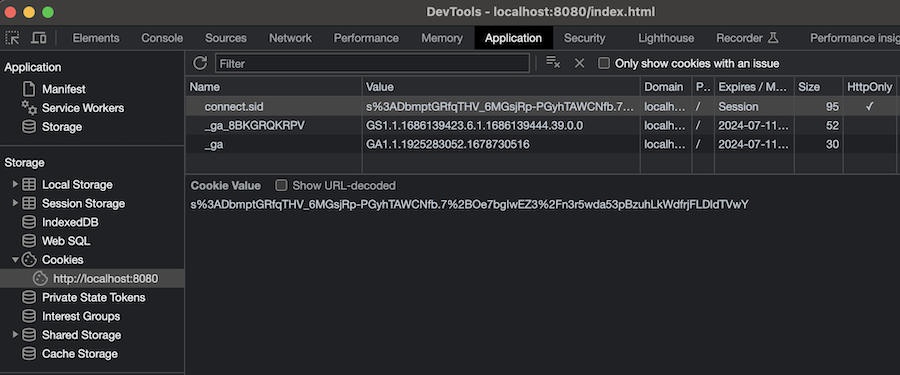Click the Local Storage table icon
Viewport: 900px width, 375px height.
(29, 184)
